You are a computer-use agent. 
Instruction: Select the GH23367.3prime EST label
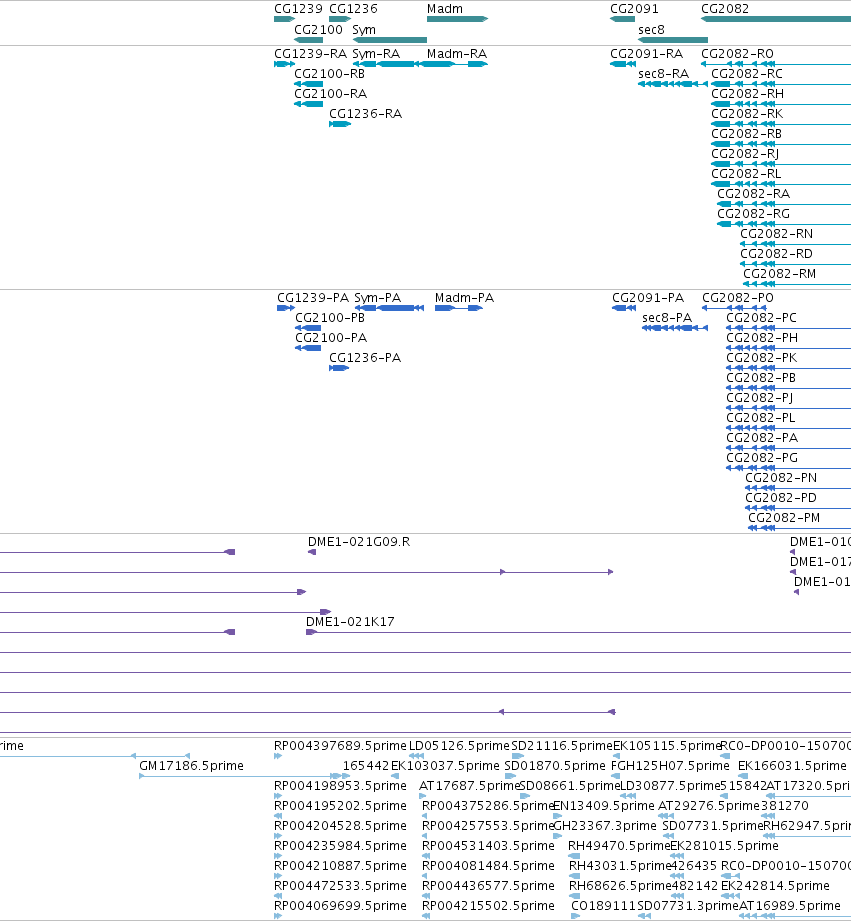[605, 825]
